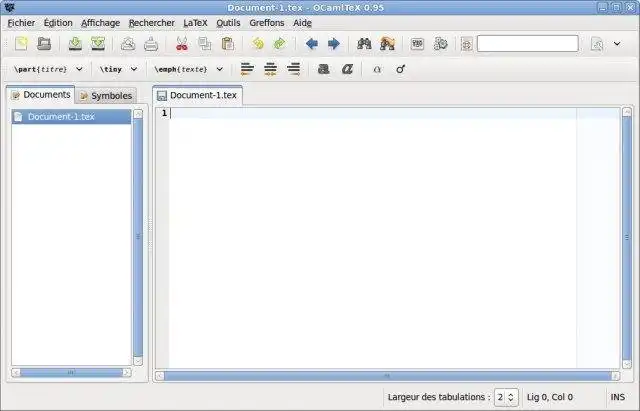The image size is (640, 411).
Task: Click the copy icon
Action: pos(204,44)
